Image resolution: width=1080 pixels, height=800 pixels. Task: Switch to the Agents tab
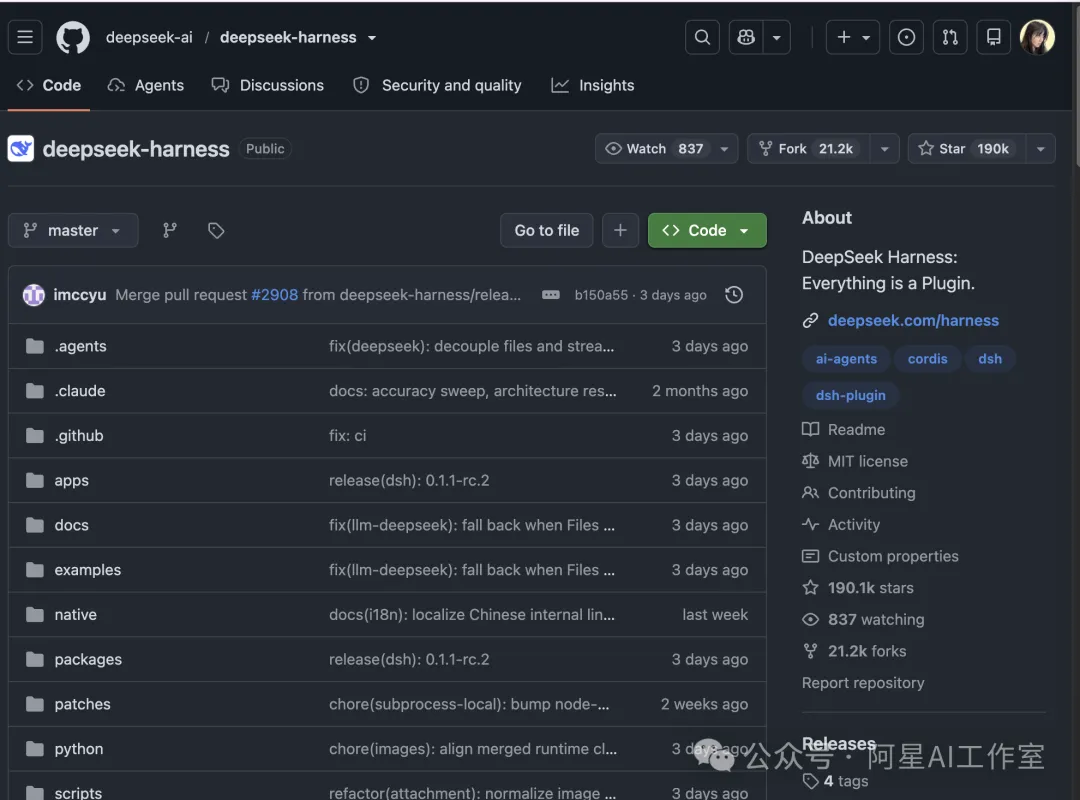(146, 85)
